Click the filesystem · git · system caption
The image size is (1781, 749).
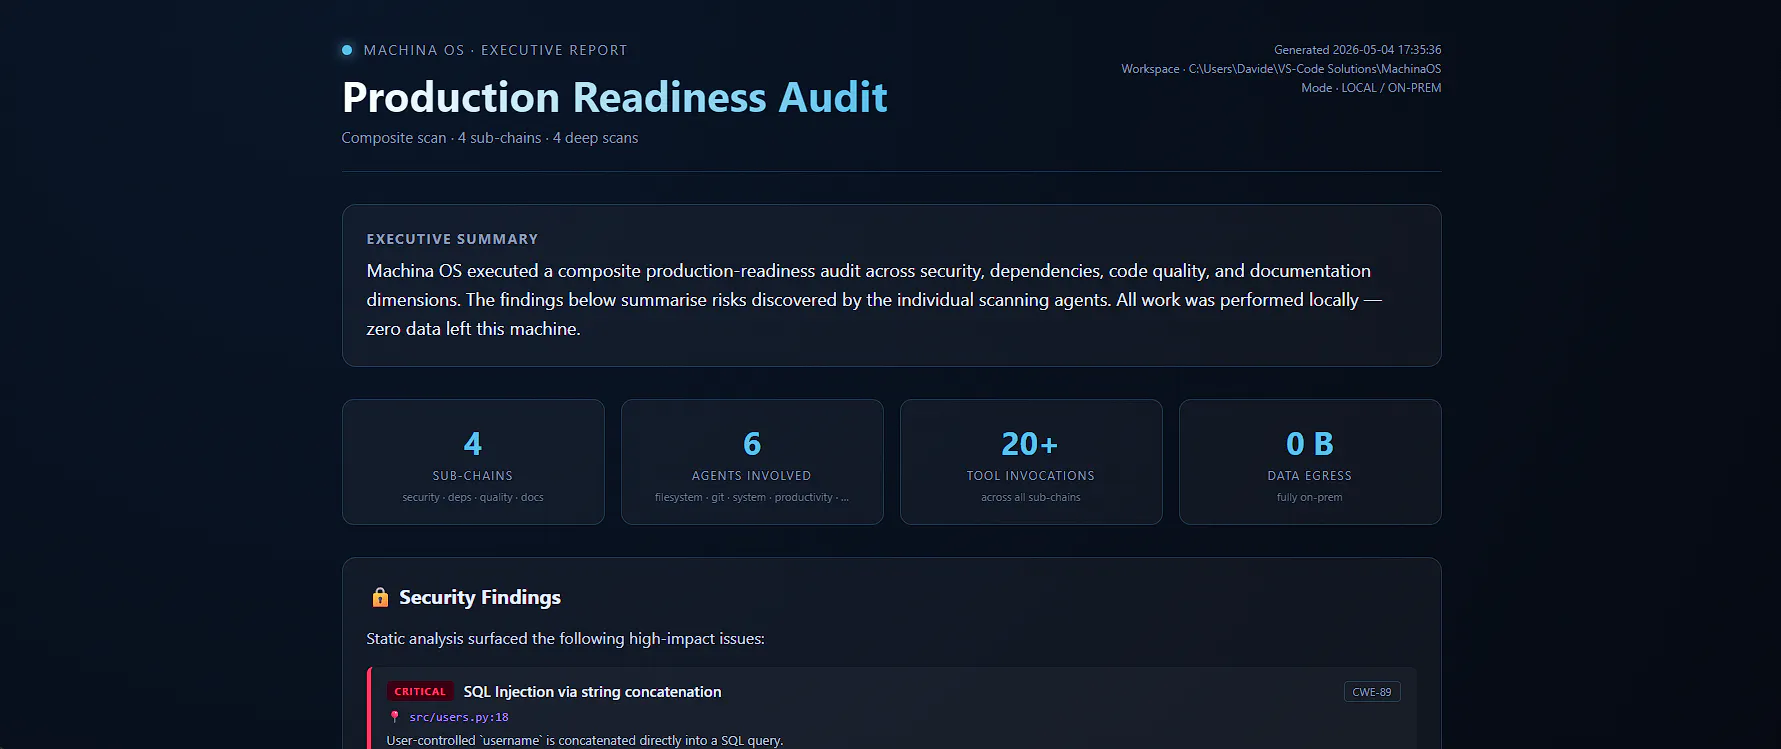(x=752, y=497)
